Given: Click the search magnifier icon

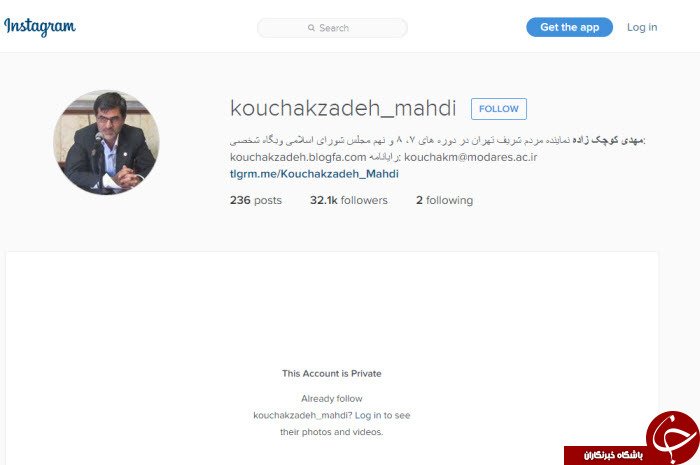Looking at the screenshot, I should click(x=311, y=28).
